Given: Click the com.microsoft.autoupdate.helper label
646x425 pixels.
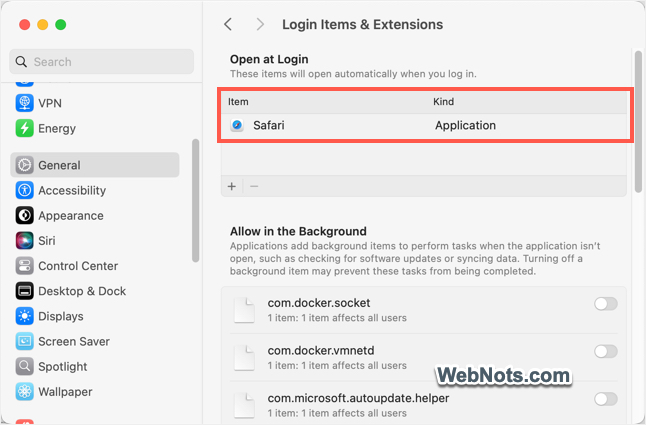Looking at the screenshot, I should coord(358,398).
